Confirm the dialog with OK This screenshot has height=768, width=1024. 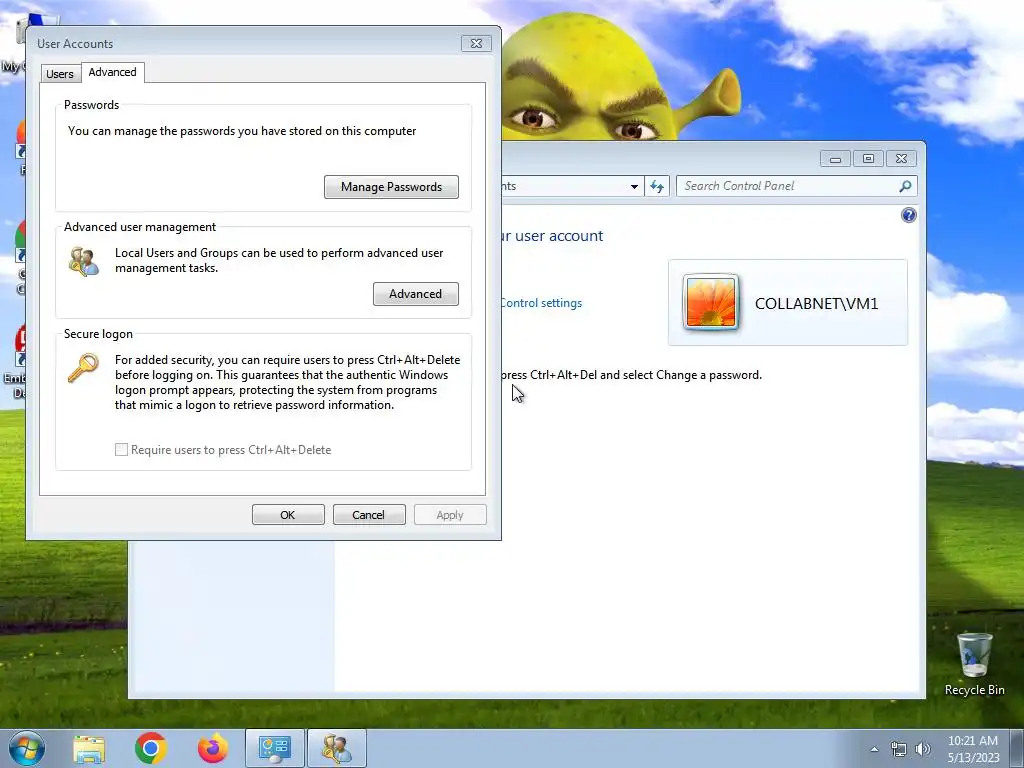[x=288, y=515]
